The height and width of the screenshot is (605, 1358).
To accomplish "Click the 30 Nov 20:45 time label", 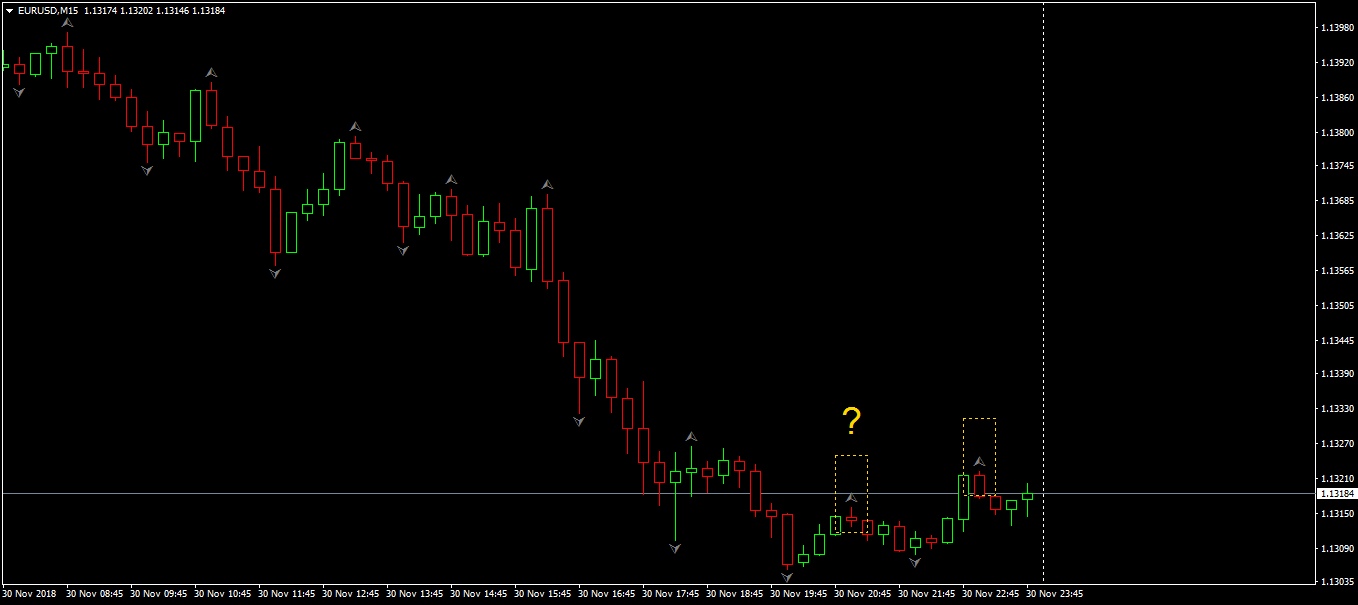I will coord(863,593).
